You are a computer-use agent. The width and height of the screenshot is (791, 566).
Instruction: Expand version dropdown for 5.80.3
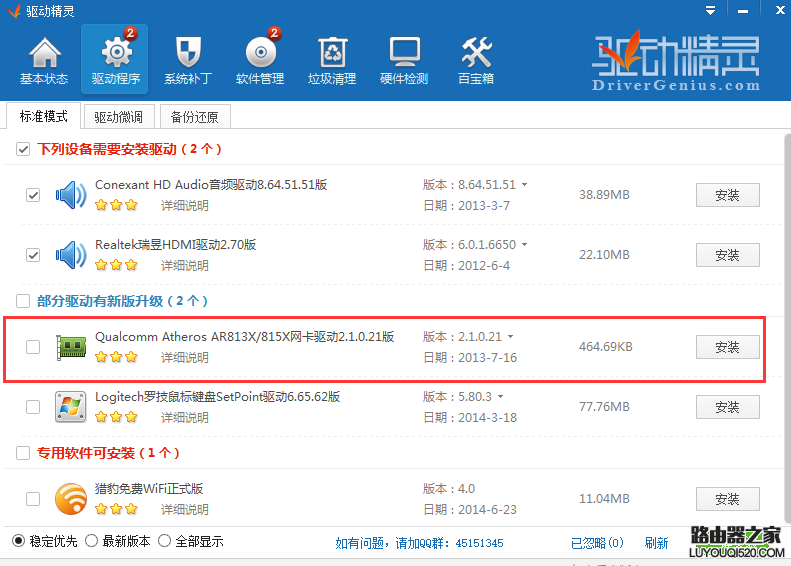click(500, 397)
